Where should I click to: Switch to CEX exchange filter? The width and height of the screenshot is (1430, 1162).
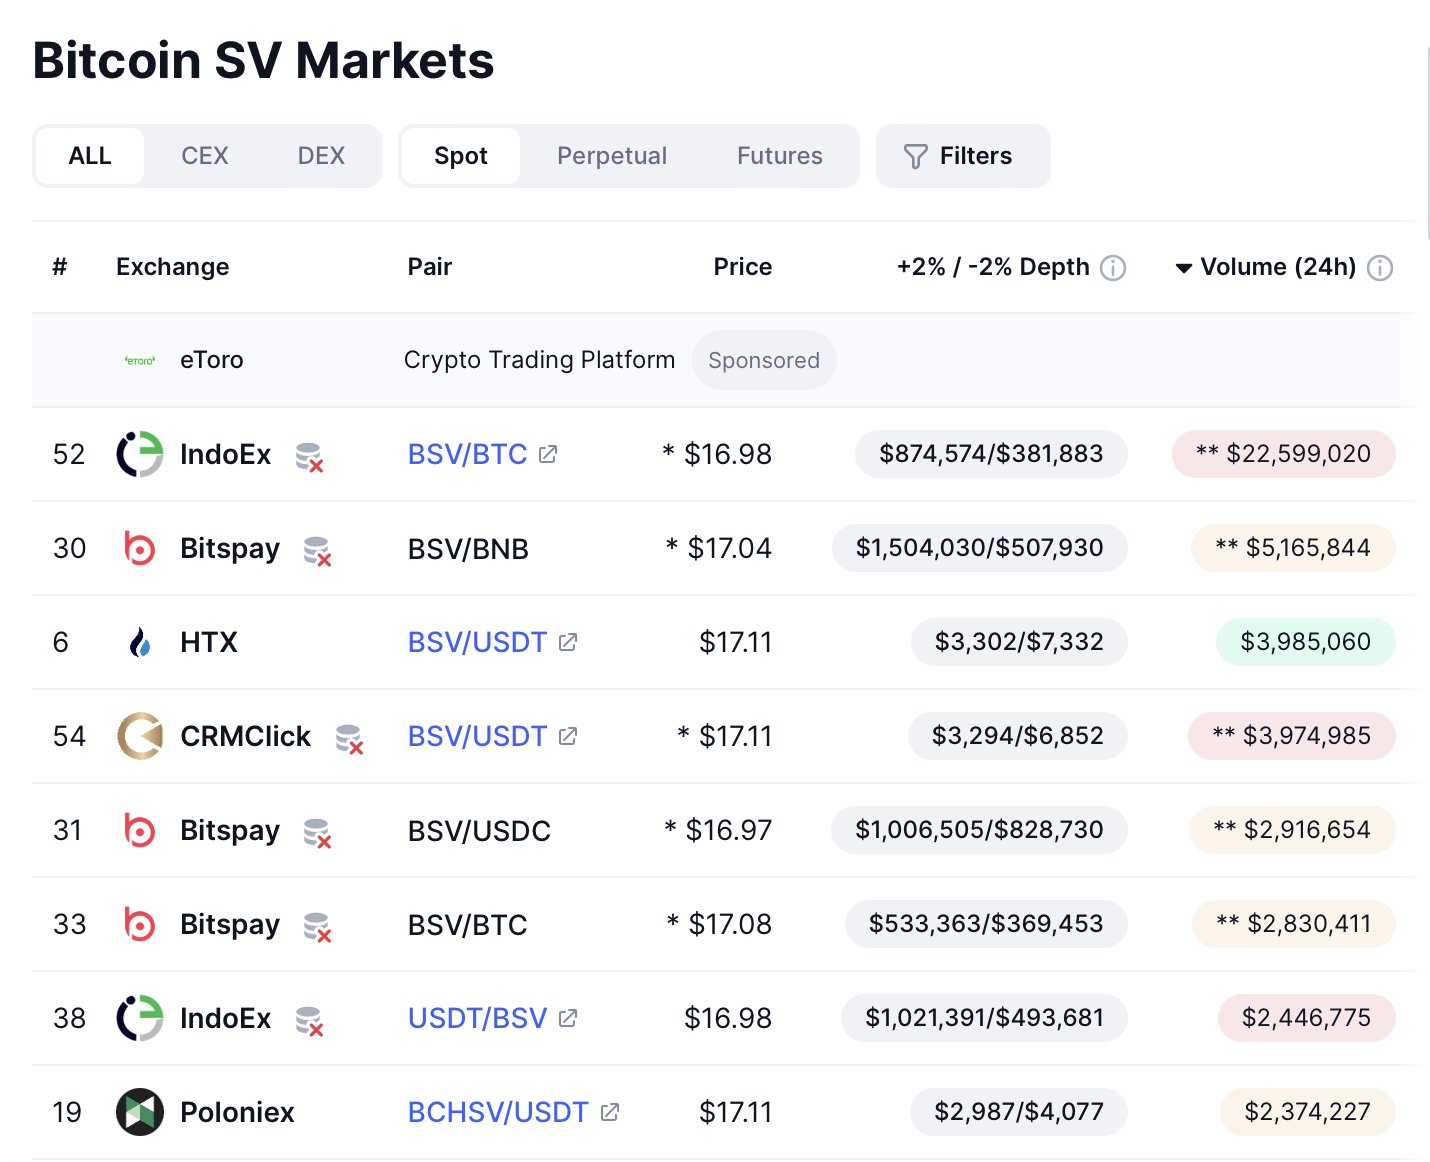click(205, 156)
